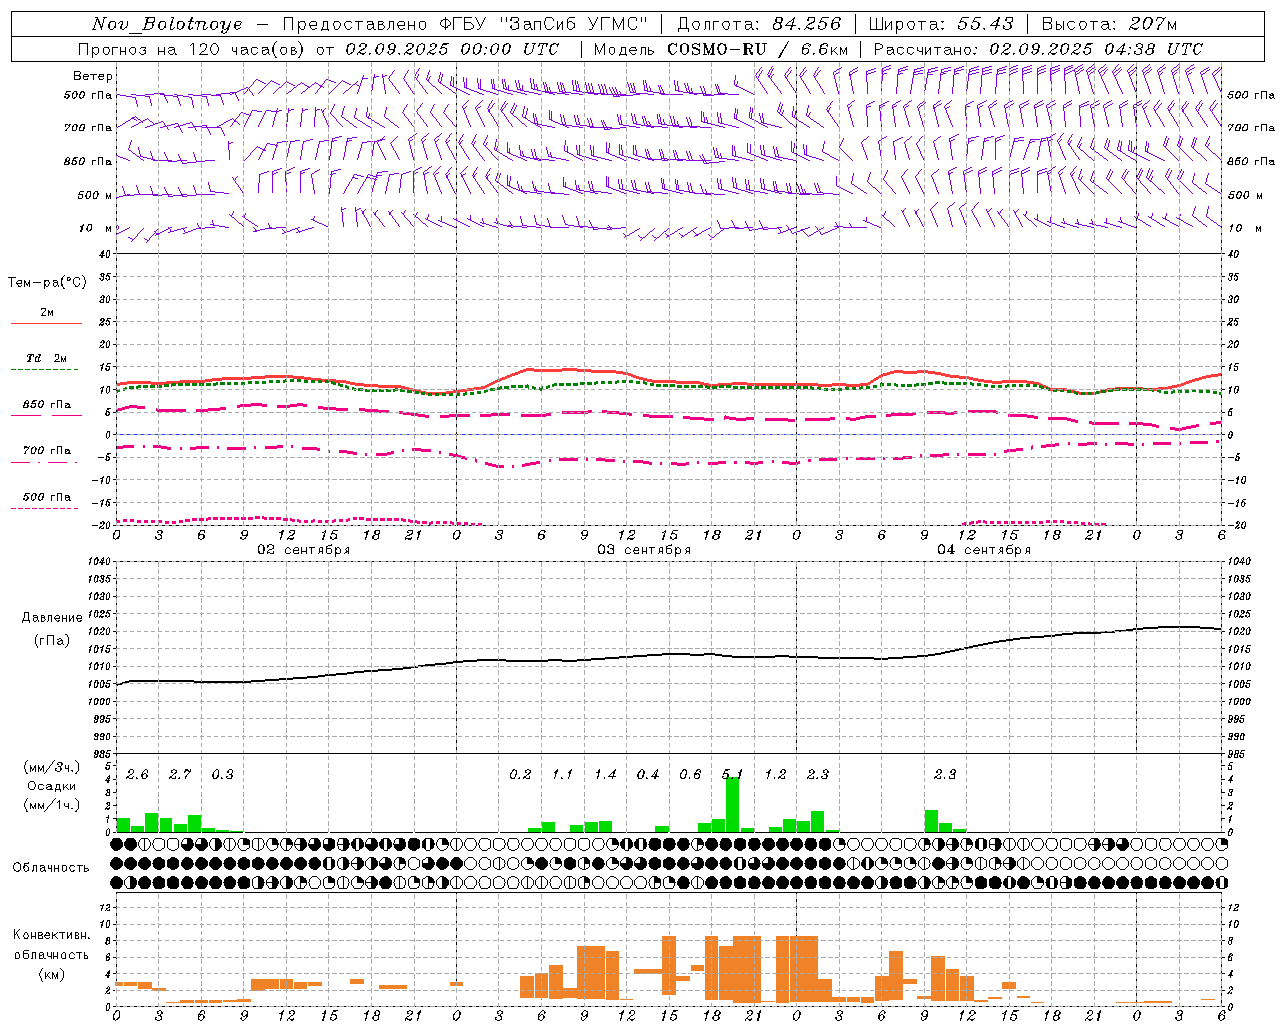Click the Осадки precipitation label
1280x1024 pixels.
click(x=52, y=786)
